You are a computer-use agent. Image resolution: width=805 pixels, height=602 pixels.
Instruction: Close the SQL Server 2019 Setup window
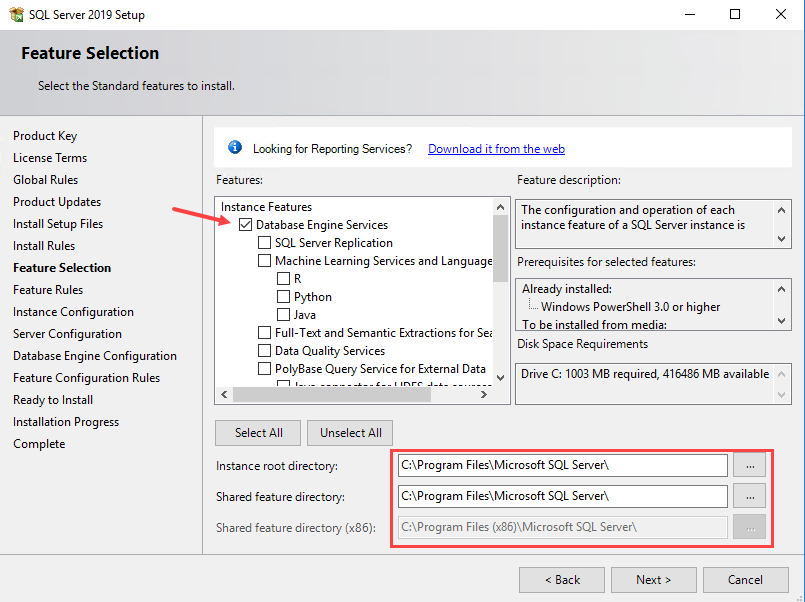(x=781, y=14)
